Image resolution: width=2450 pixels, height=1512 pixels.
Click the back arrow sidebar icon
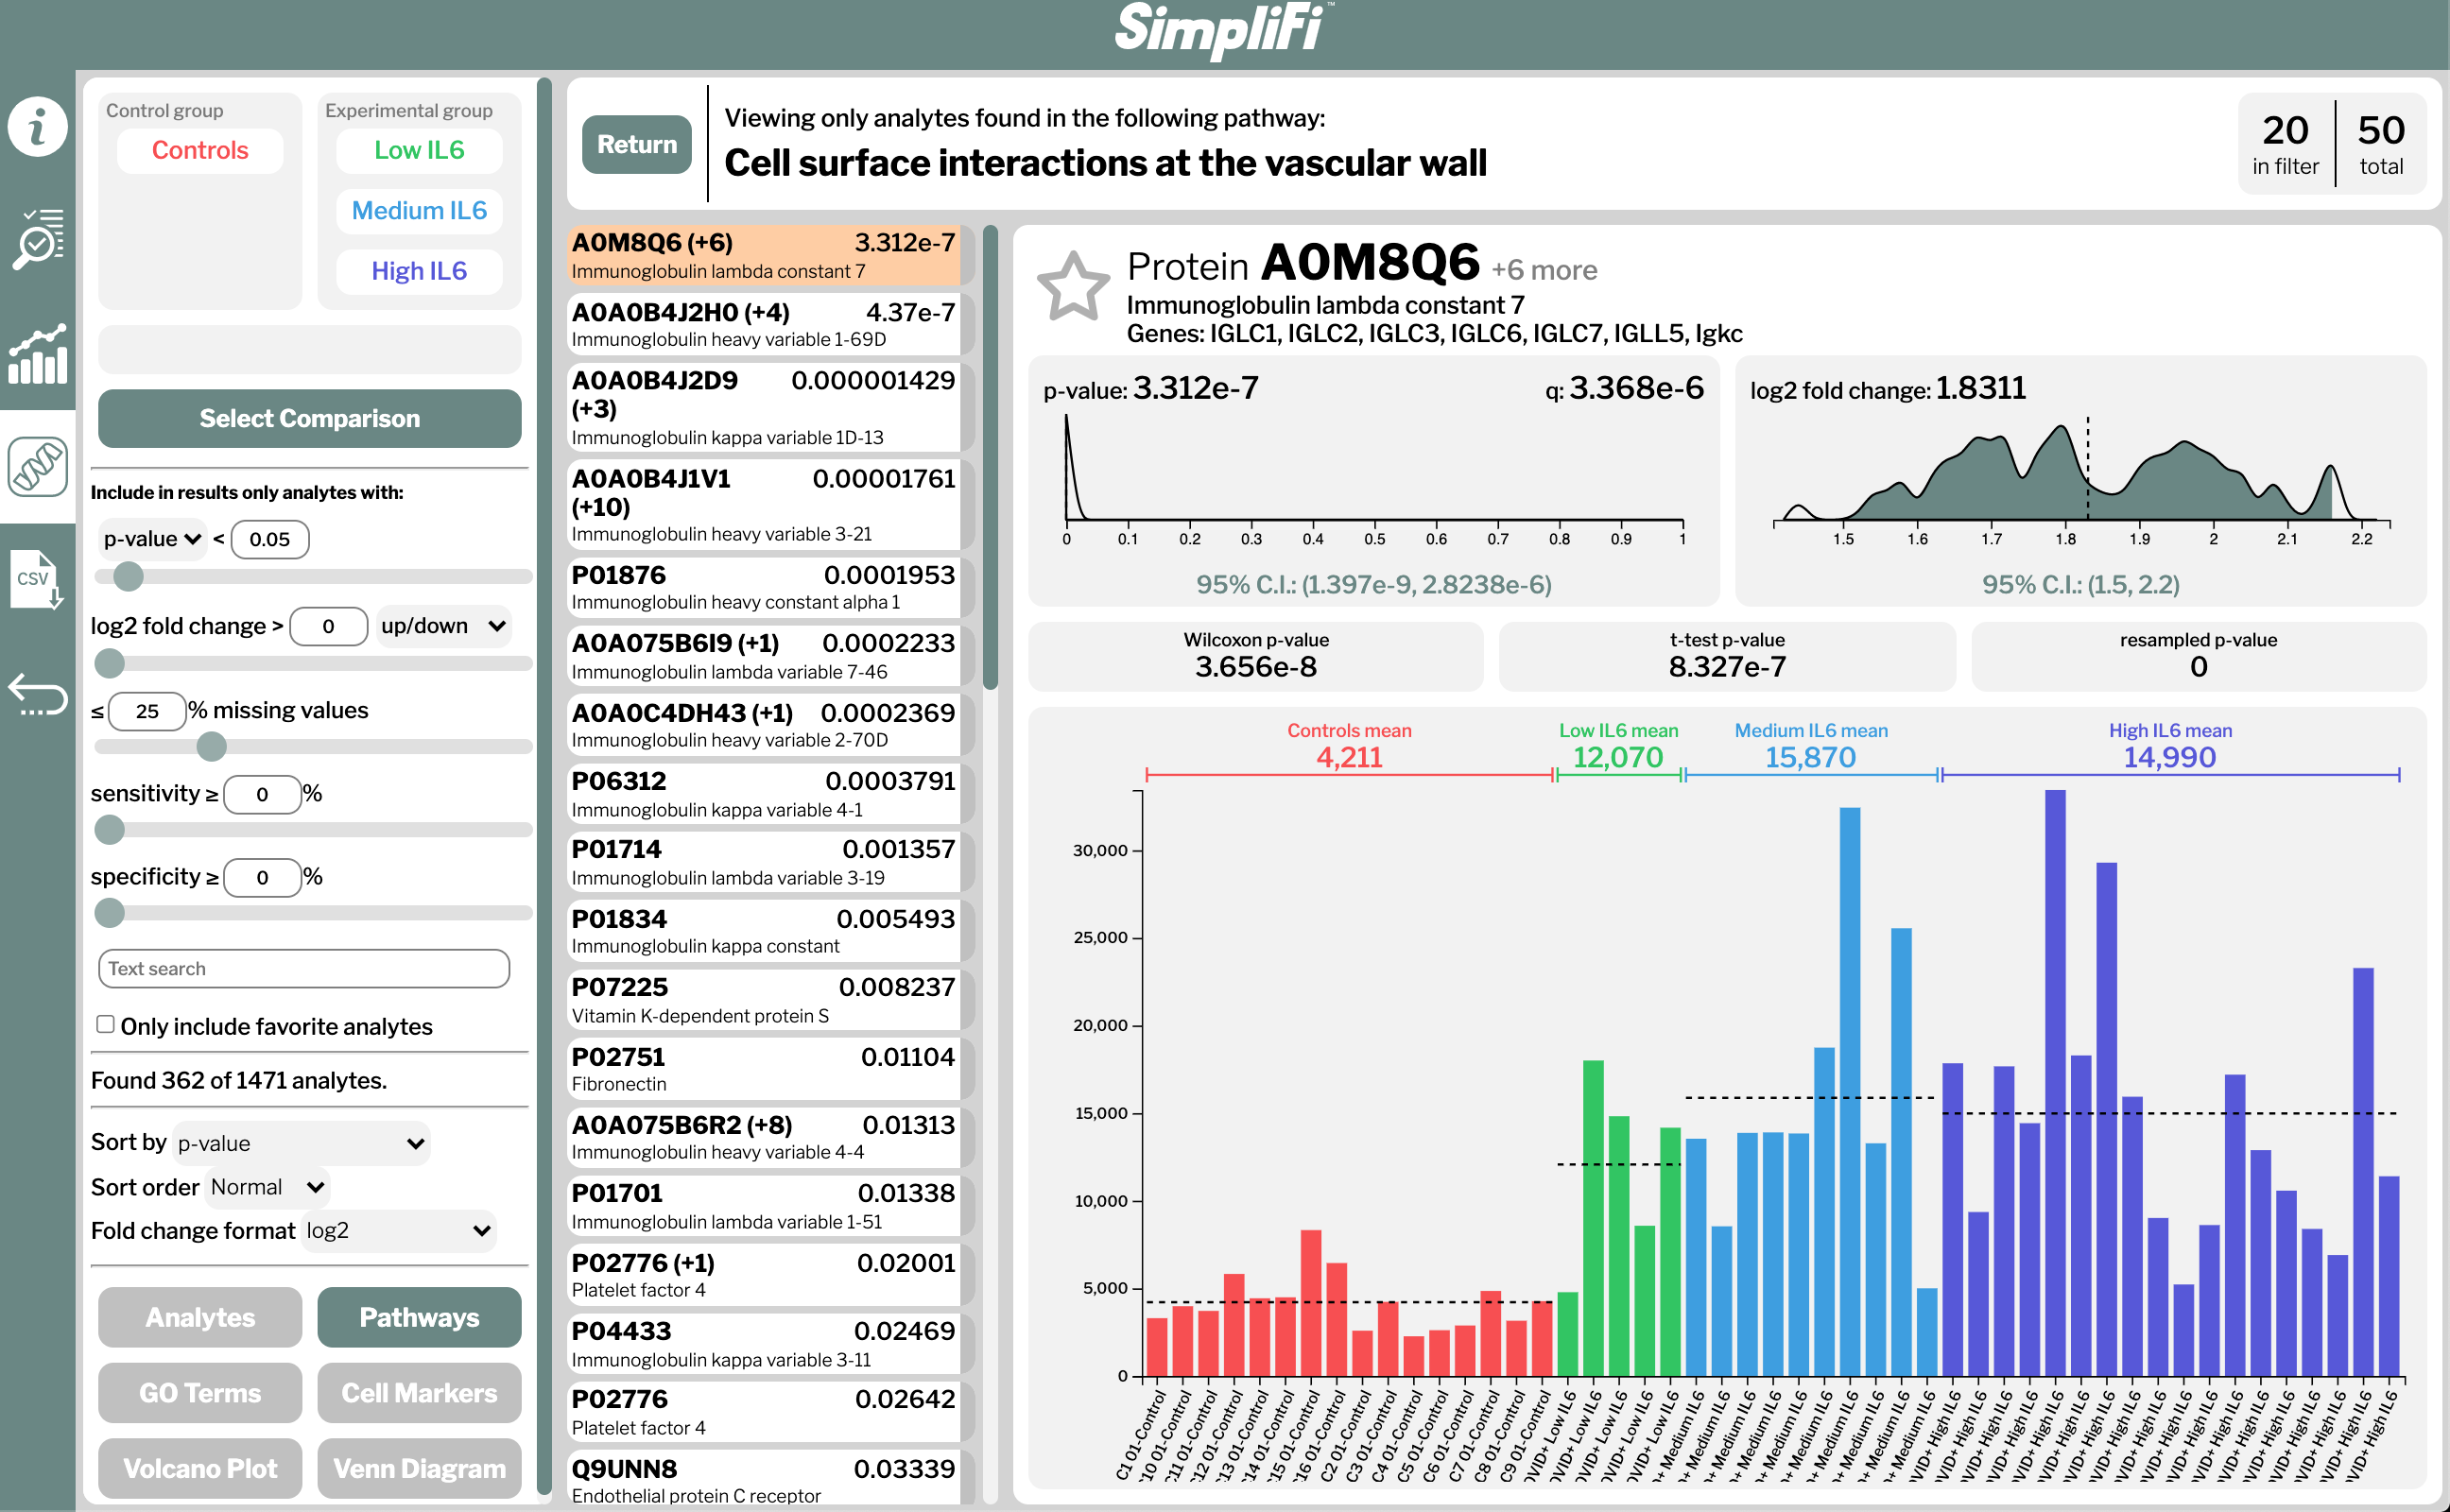pos(38,693)
